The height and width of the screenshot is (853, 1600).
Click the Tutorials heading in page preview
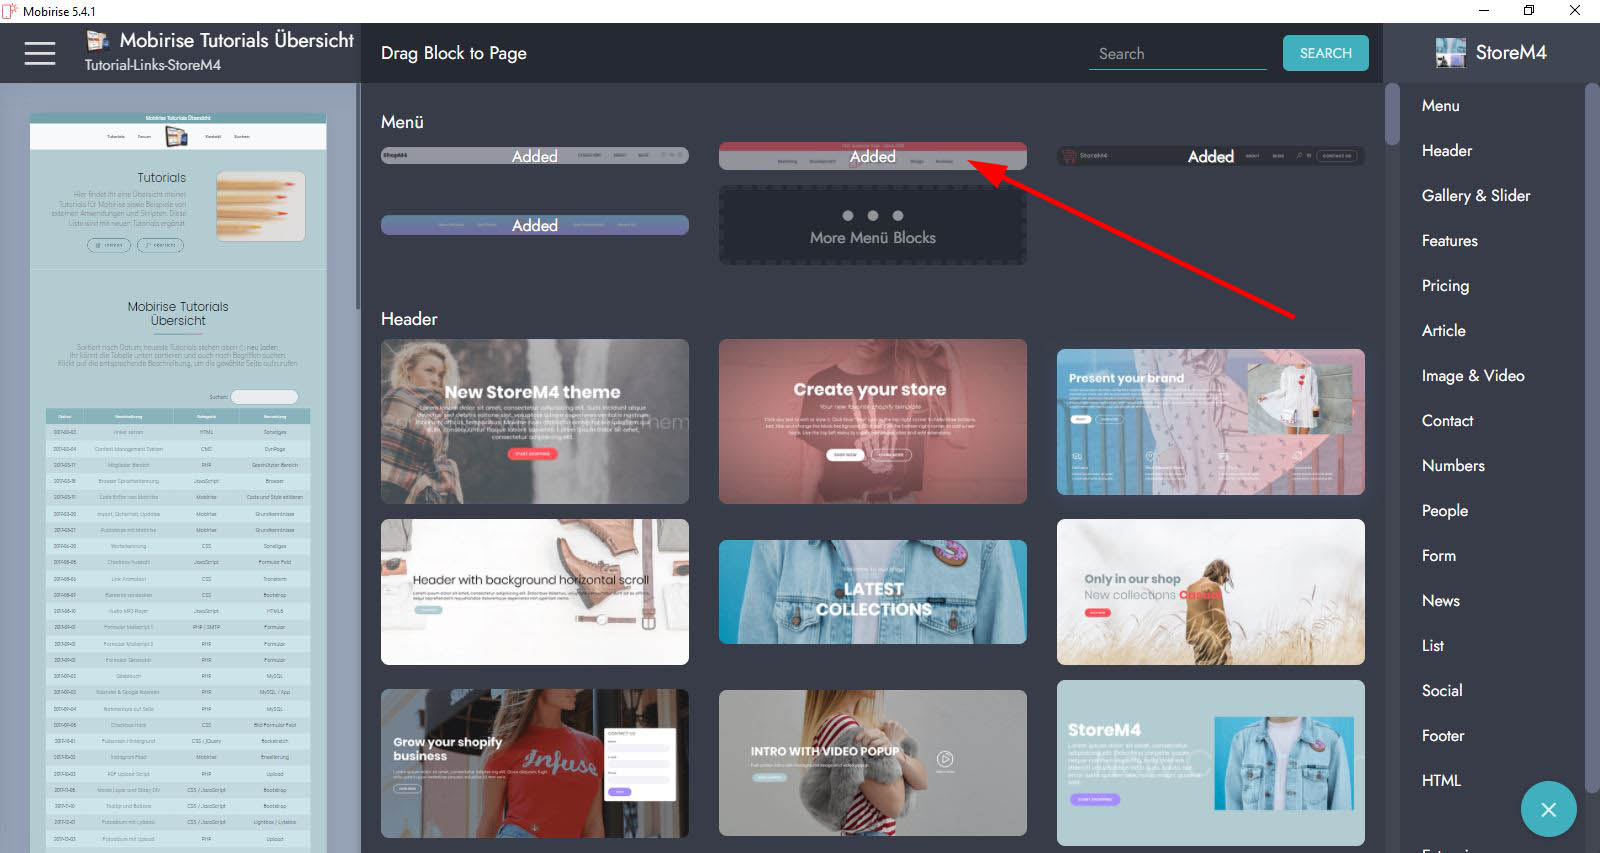click(x=162, y=178)
